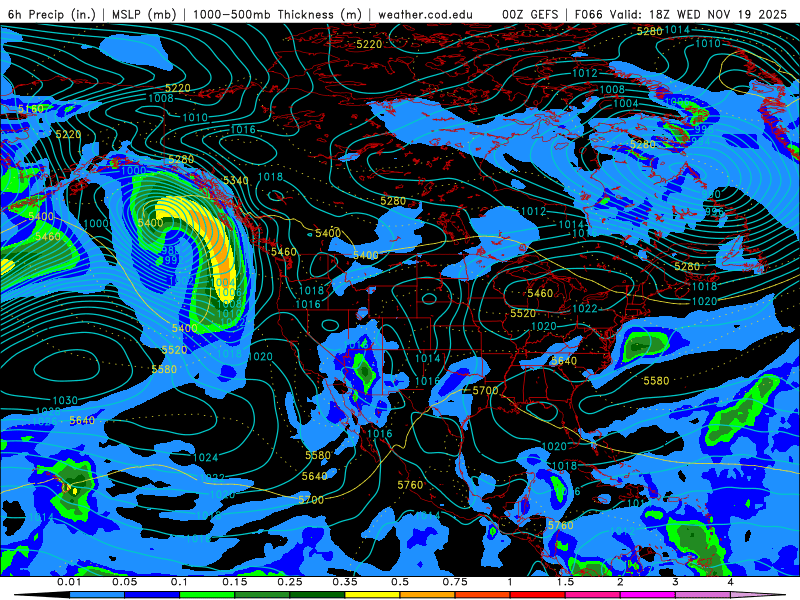
Task: Click the '0.75' legend value
Action: point(455,582)
